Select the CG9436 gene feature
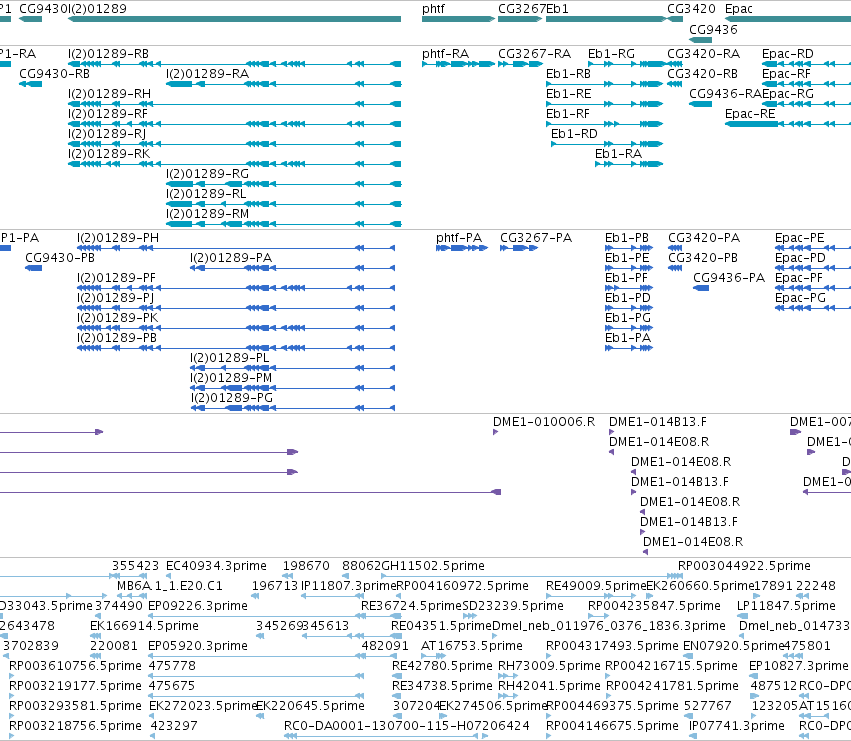This screenshot has height=741, width=851. [x=700, y=40]
